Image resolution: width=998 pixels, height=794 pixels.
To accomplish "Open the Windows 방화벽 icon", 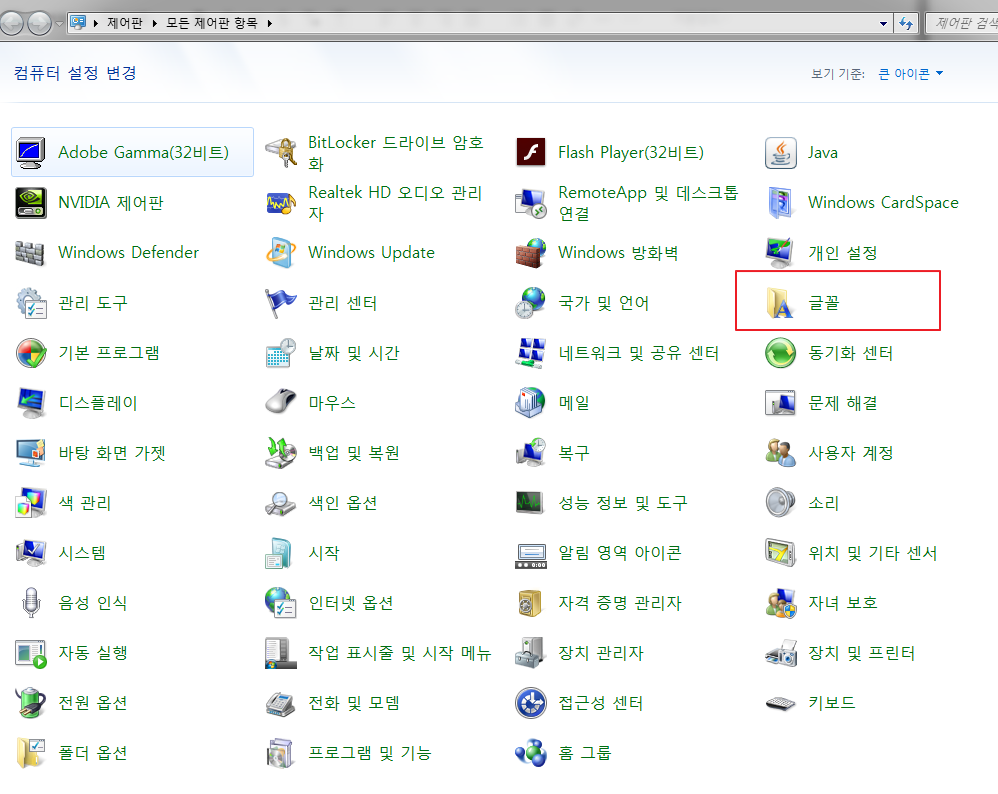I will click(x=531, y=253).
